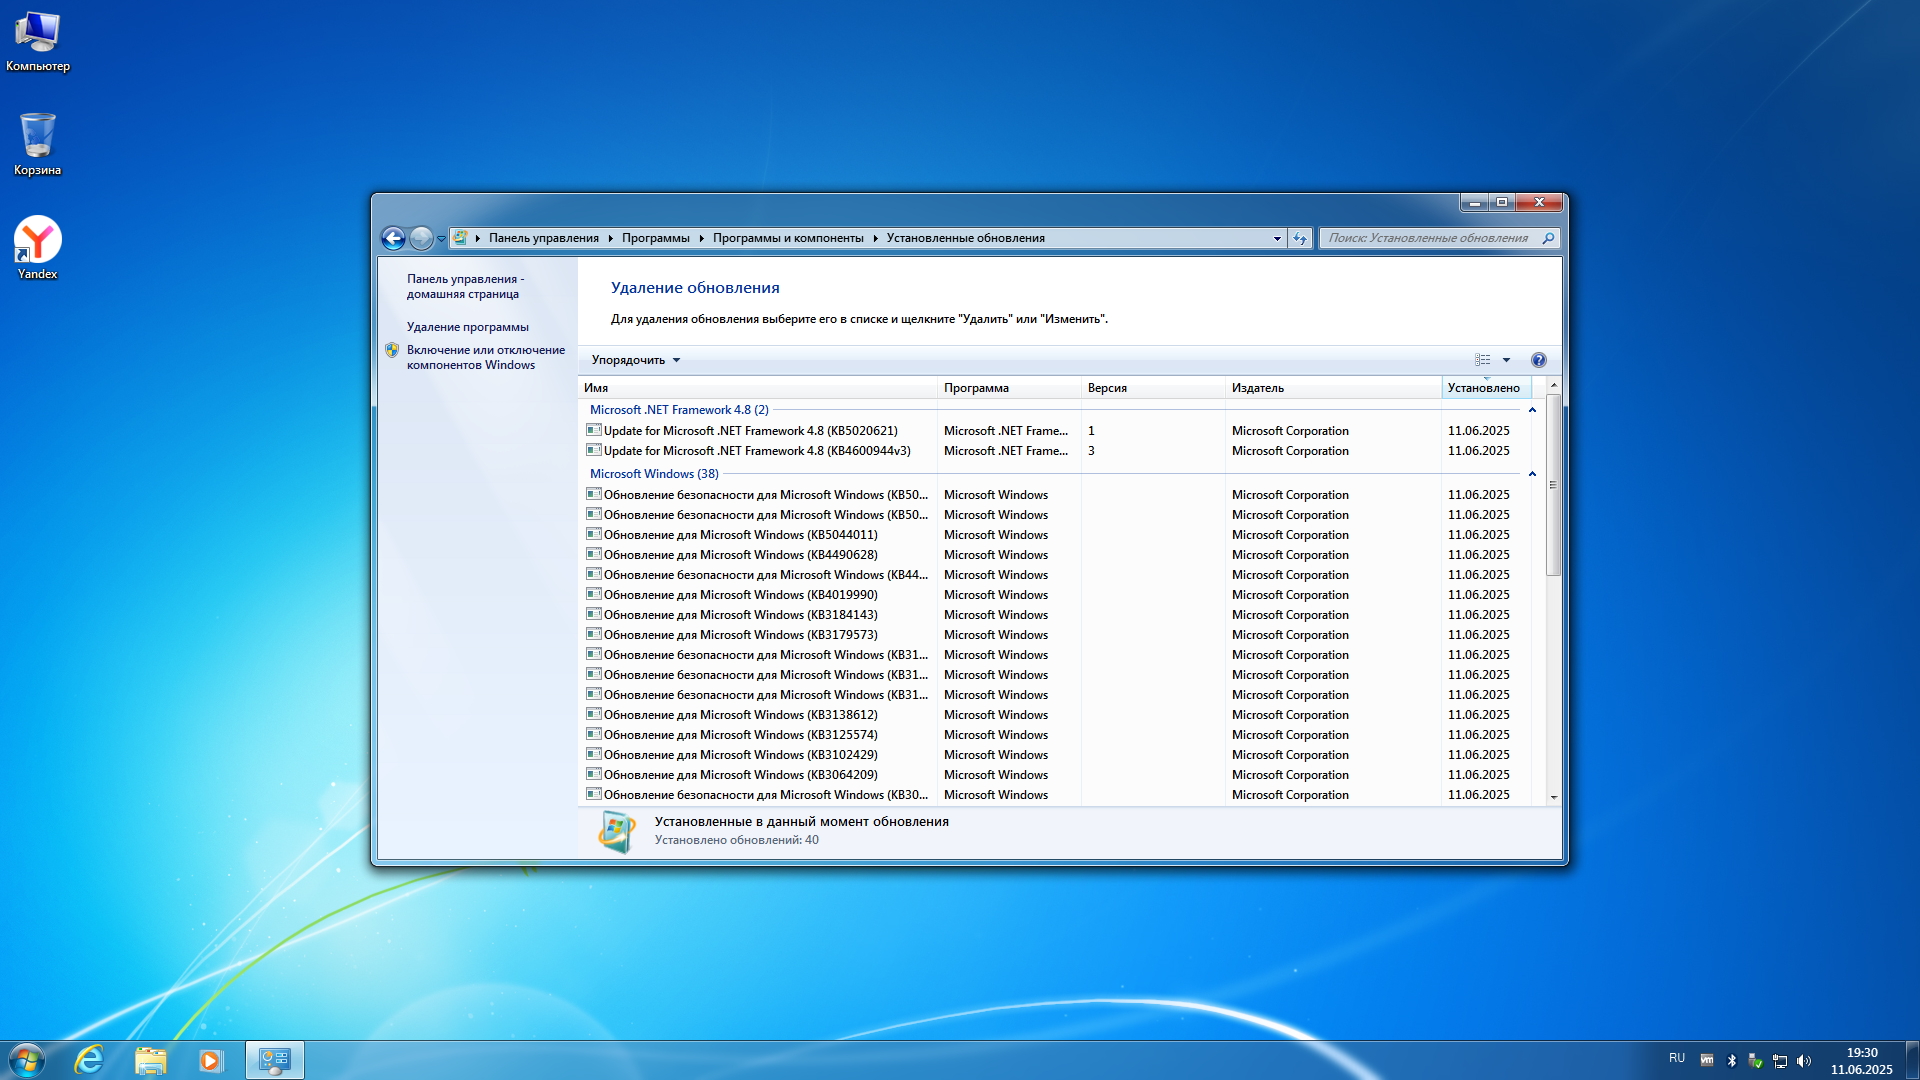Image resolution: width=1920 pixels, height=1080 pixels.
Task: Click the scrollbar up arrow of updates list
Action: pyautogui.click(x=1553, y=386)
